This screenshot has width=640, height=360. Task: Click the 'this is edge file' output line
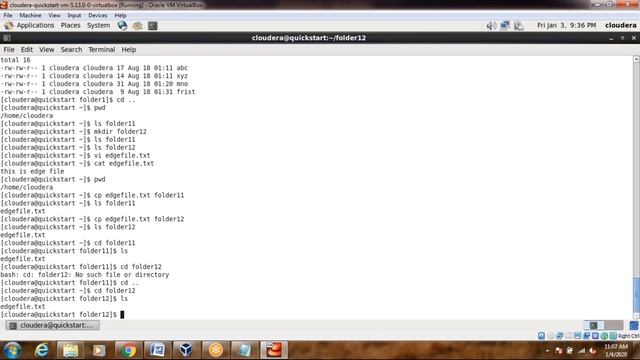pos(32,171)
